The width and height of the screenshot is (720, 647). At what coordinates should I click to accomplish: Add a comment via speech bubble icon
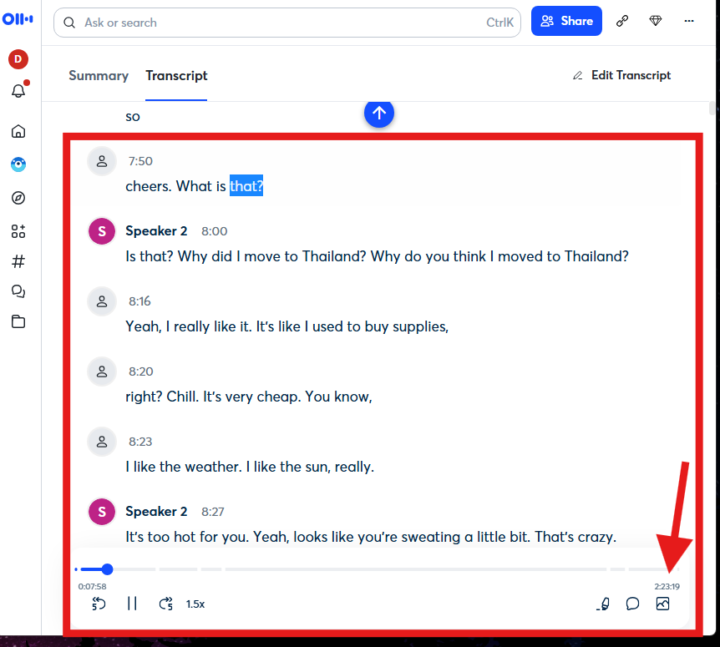[x=632, y=603]
